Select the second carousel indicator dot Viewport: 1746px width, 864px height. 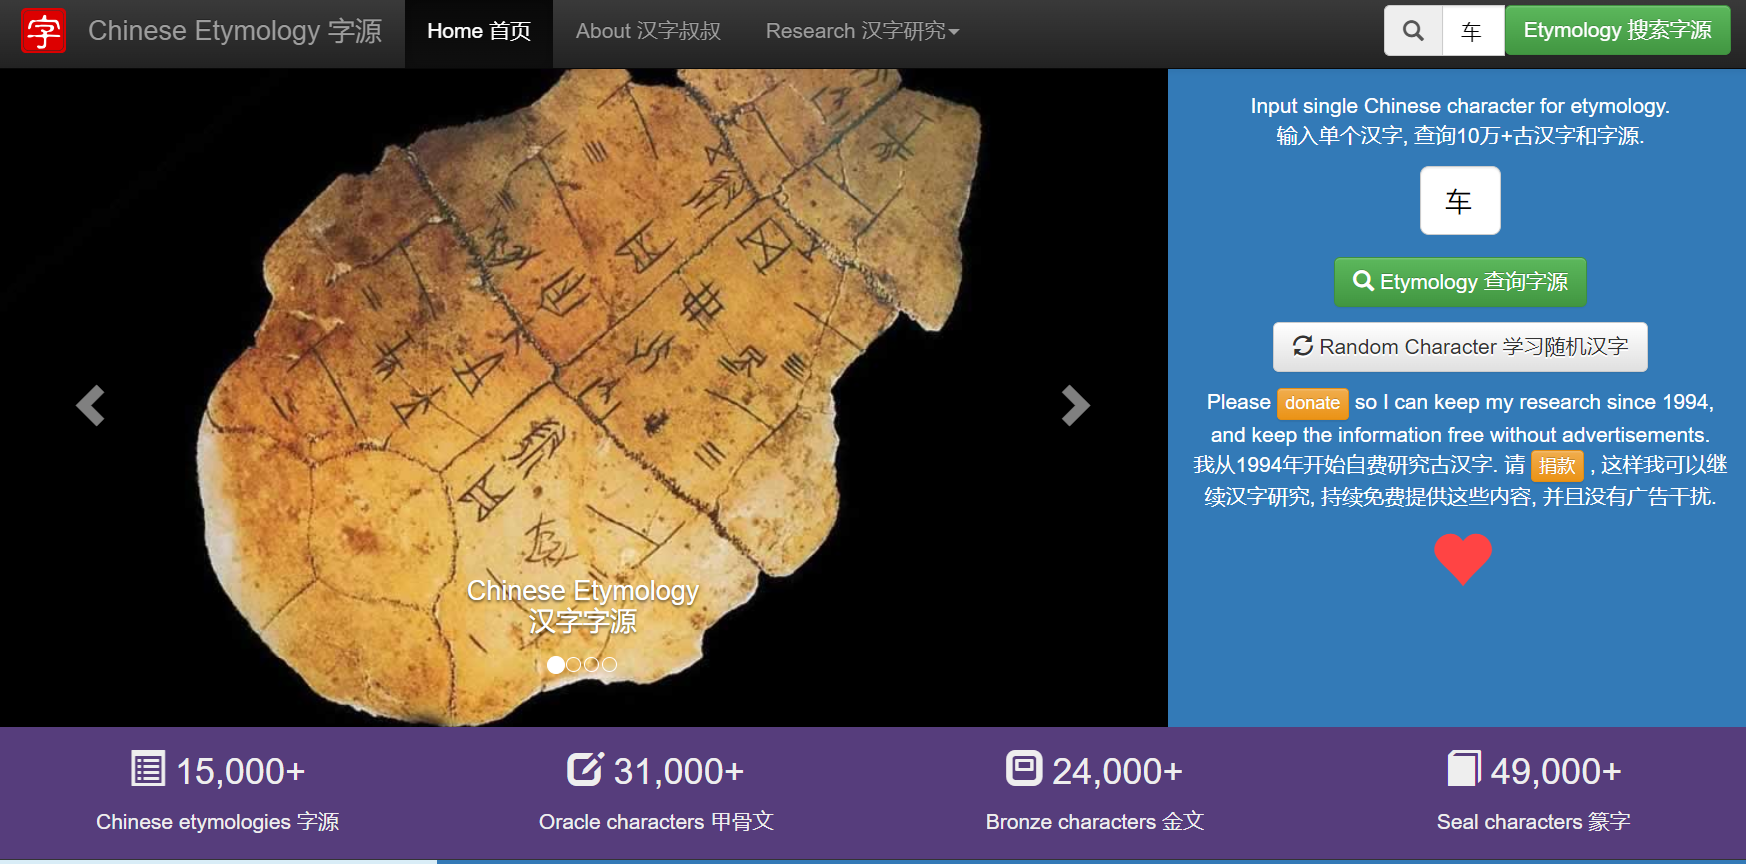pos(573,664)
